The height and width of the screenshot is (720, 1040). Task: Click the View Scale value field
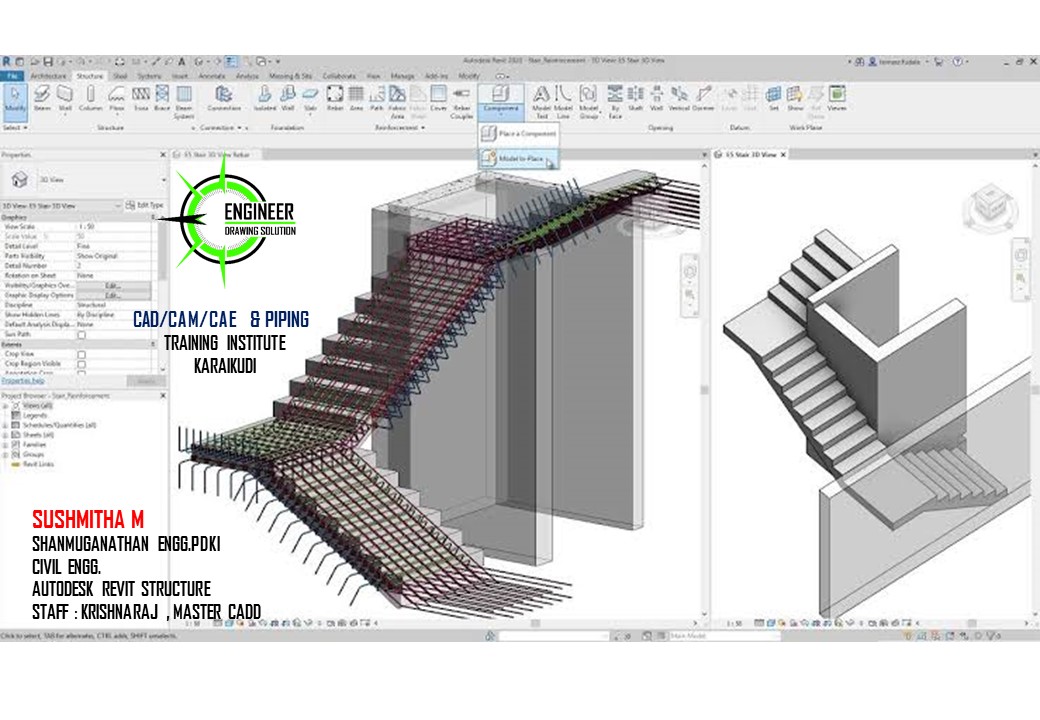[115, 227]
